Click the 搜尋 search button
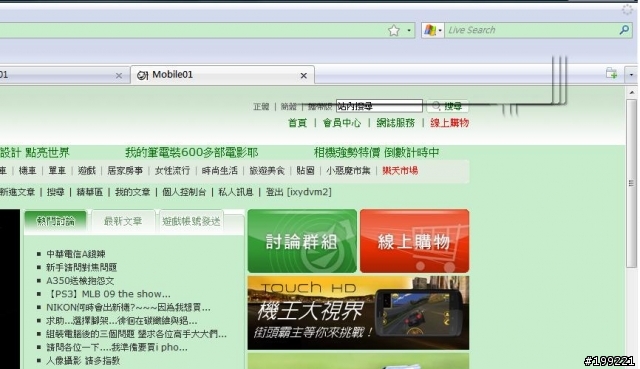 pos(447,107)
